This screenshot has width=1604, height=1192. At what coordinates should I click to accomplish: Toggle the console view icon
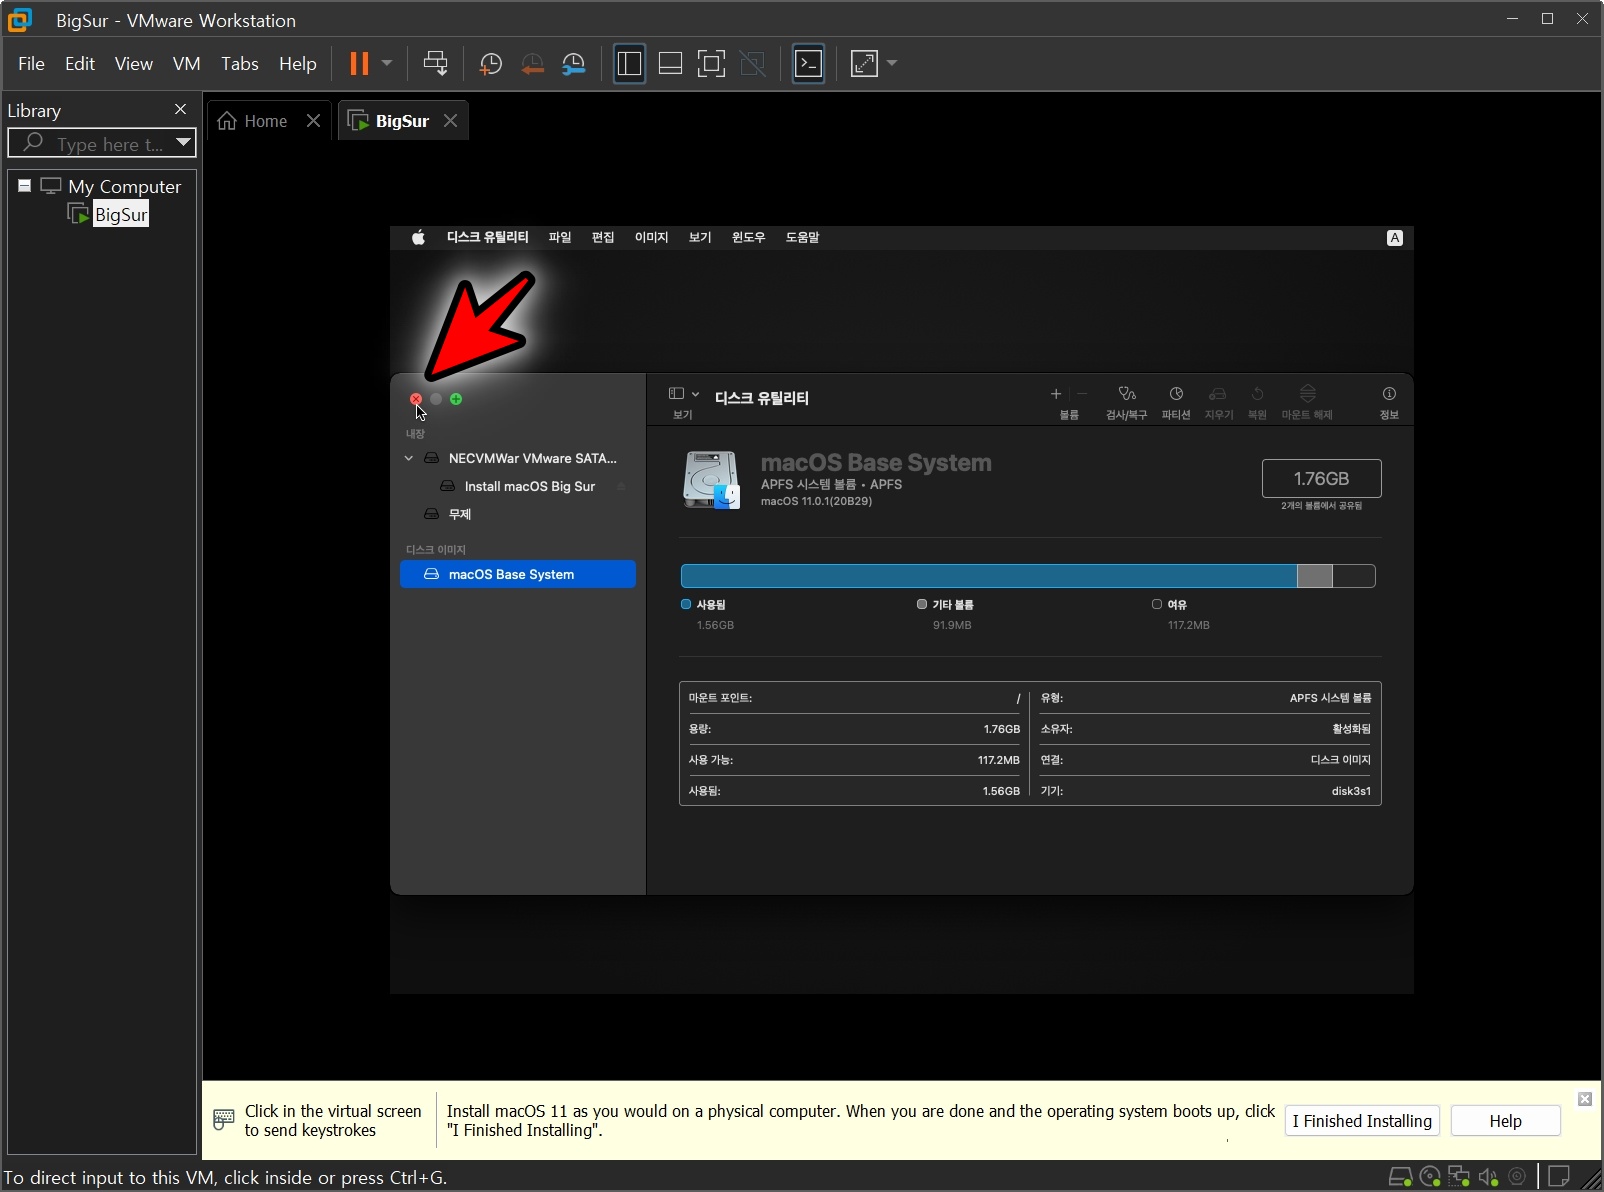808,64
